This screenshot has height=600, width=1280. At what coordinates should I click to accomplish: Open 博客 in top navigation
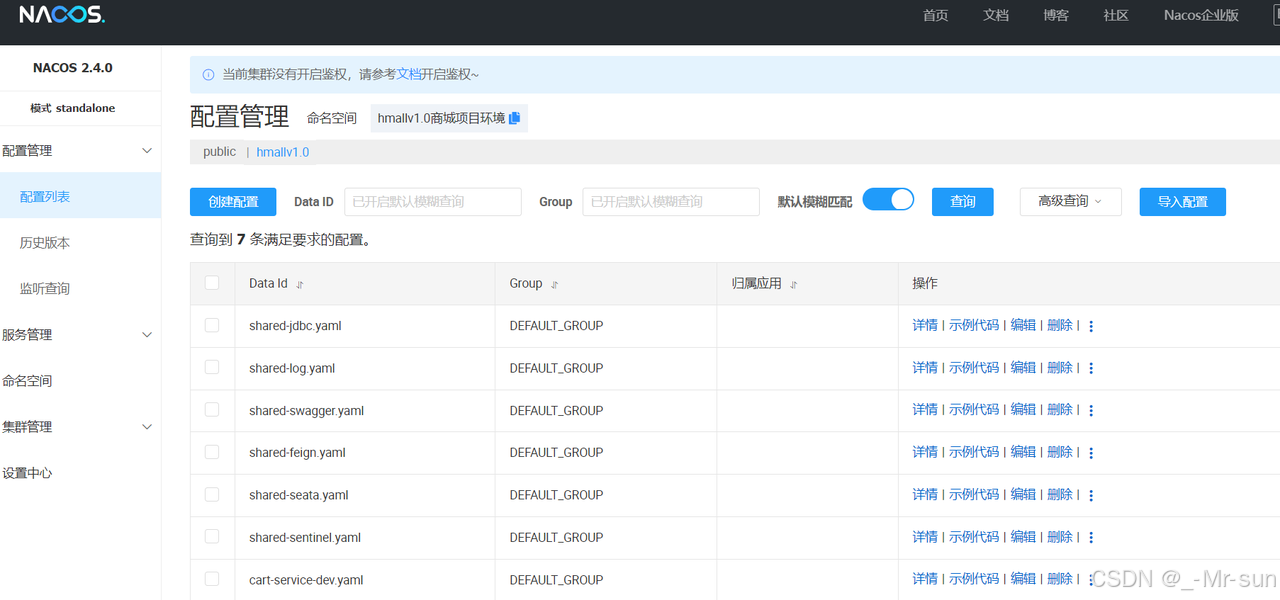(1056, 15)
